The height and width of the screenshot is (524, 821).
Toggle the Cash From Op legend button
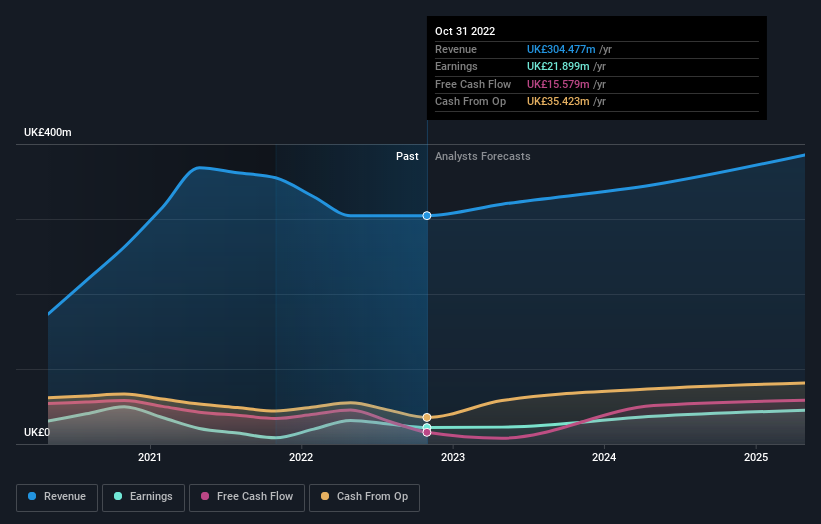[364, 497]
